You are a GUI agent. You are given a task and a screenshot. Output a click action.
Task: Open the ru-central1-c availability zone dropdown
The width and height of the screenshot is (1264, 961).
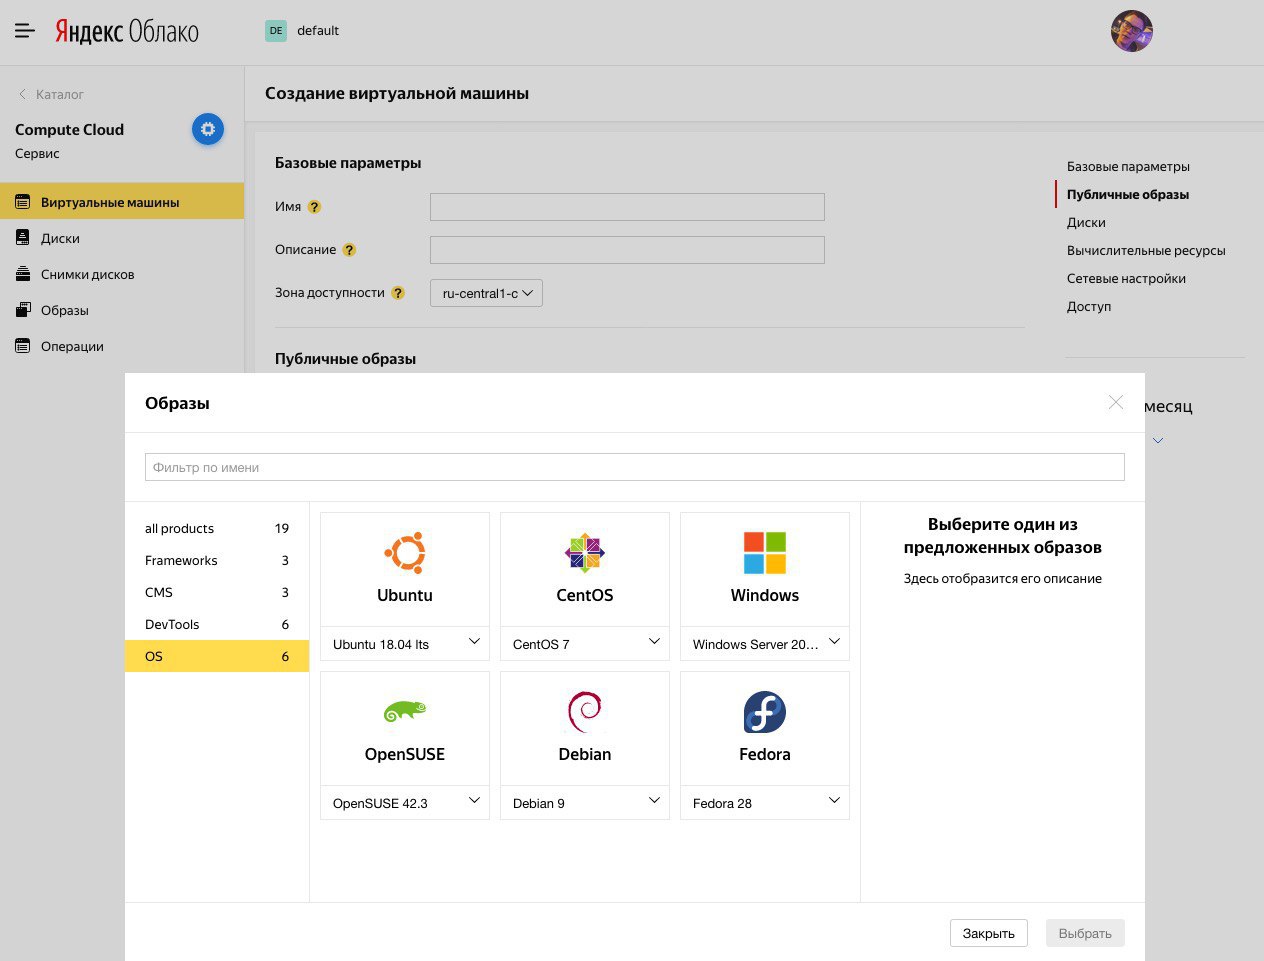coord(486,293)
